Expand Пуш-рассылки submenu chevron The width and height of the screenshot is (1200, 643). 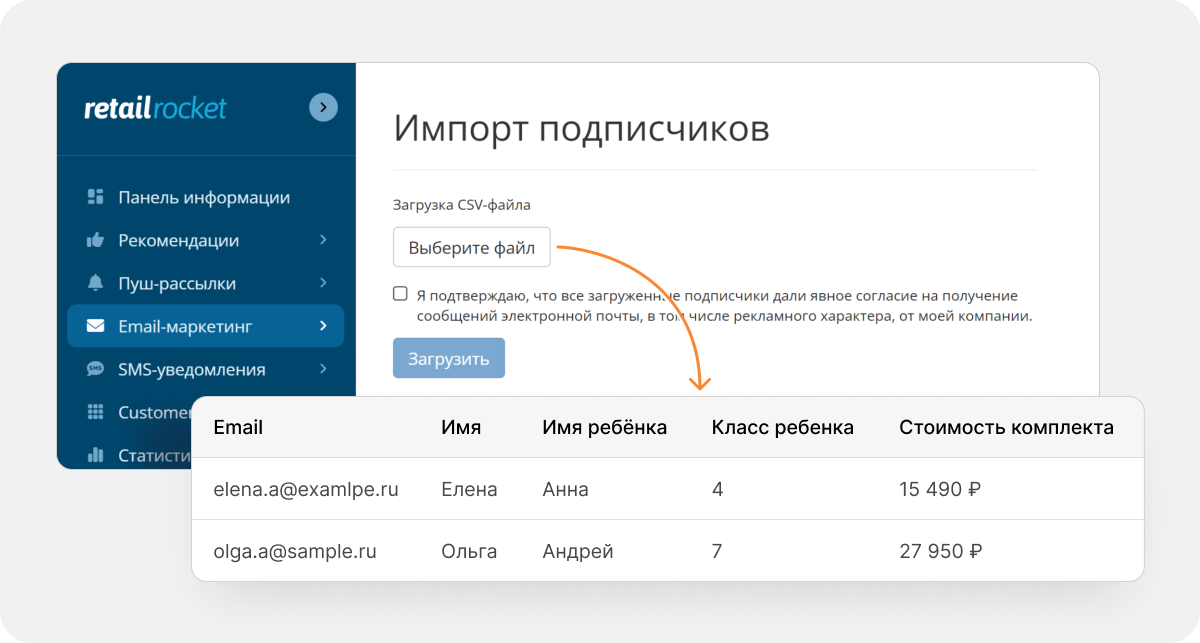(x=323, y=283)
